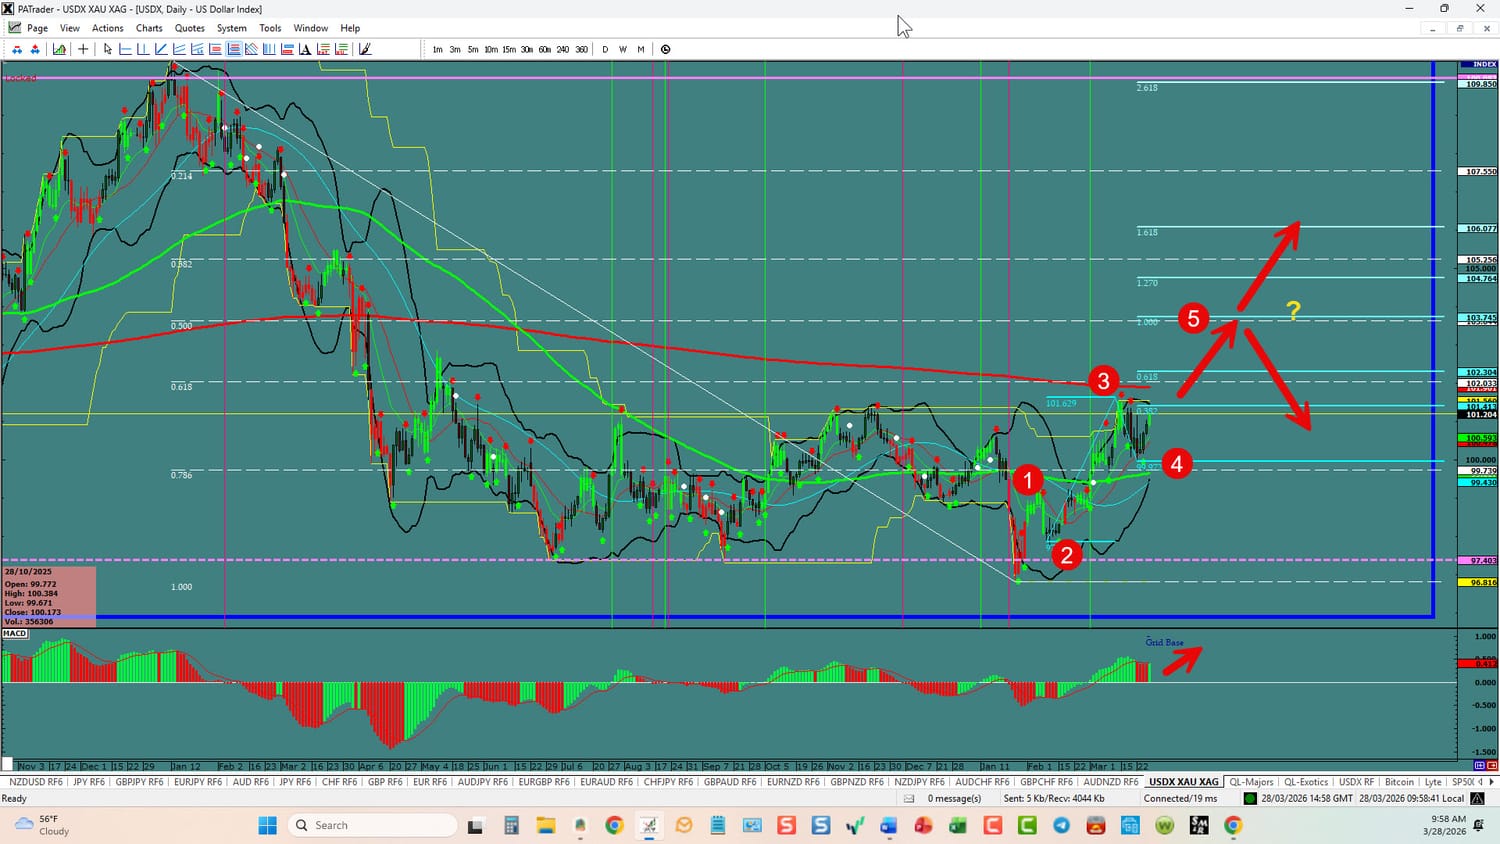The height and width of the screenshot is (844, 1500).
Task: Click the INDEX label on price axis
Action: tap(1484, 65)
